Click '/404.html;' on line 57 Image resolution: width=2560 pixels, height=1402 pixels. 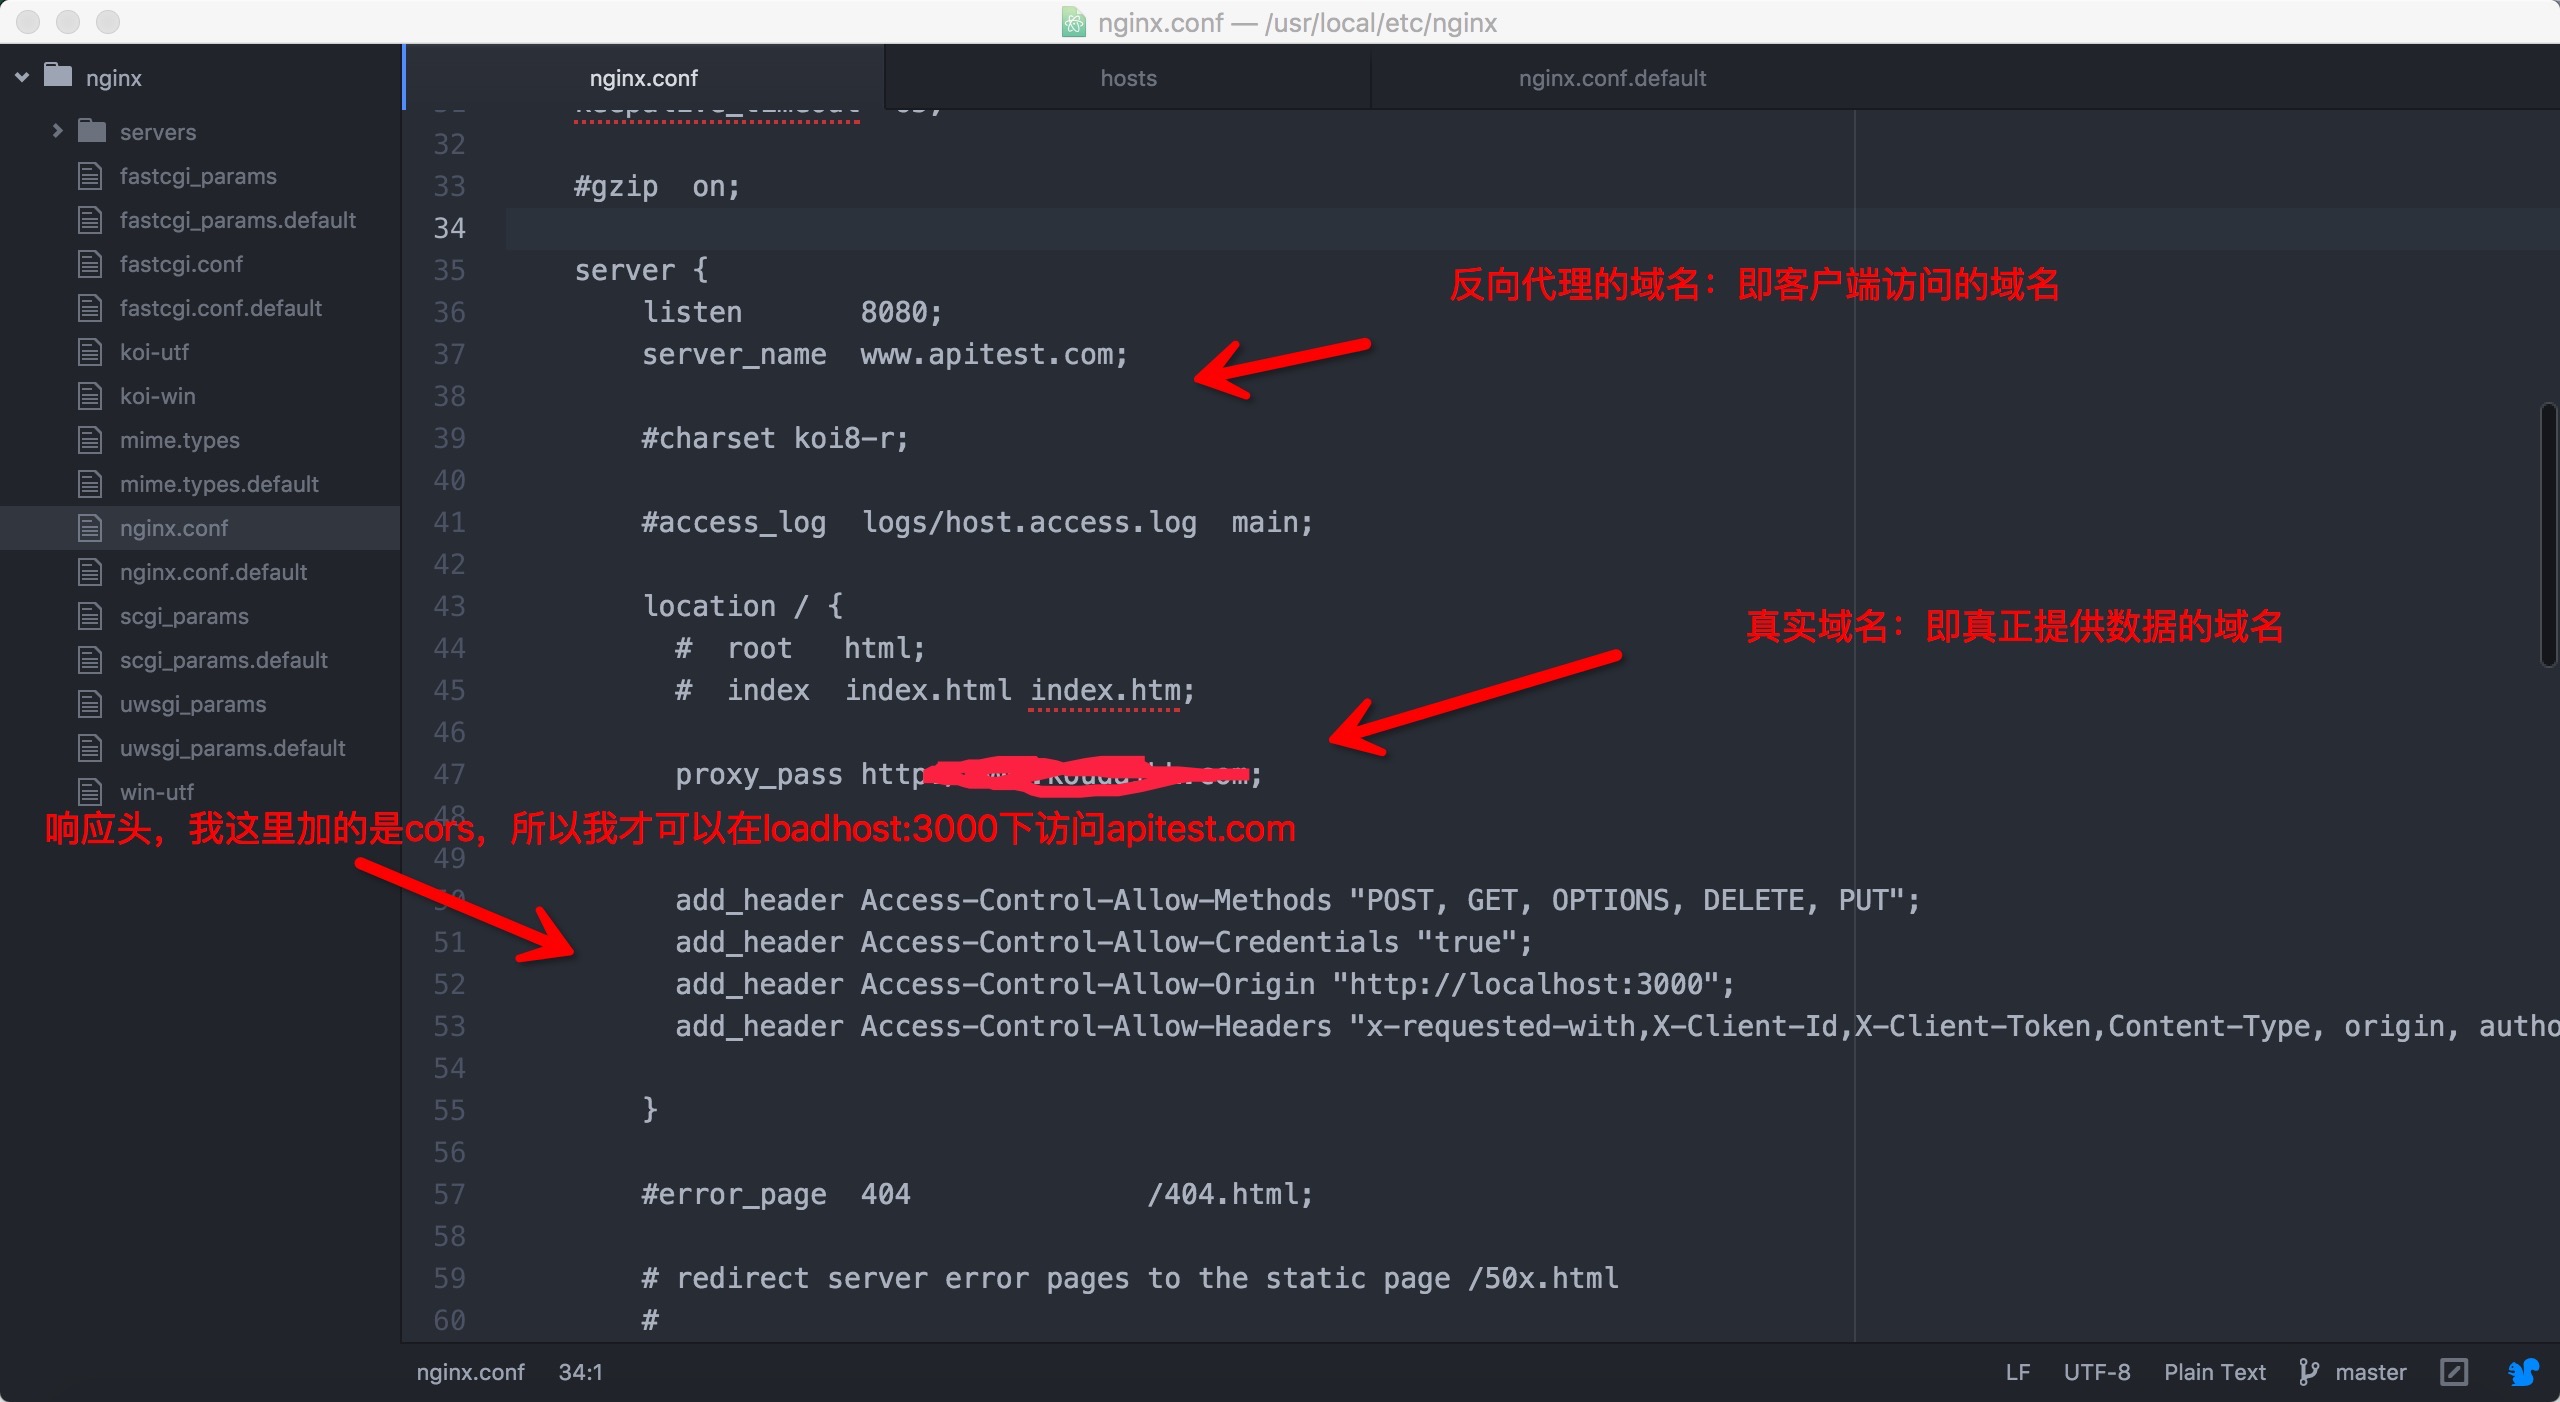coord(1230,1194)
